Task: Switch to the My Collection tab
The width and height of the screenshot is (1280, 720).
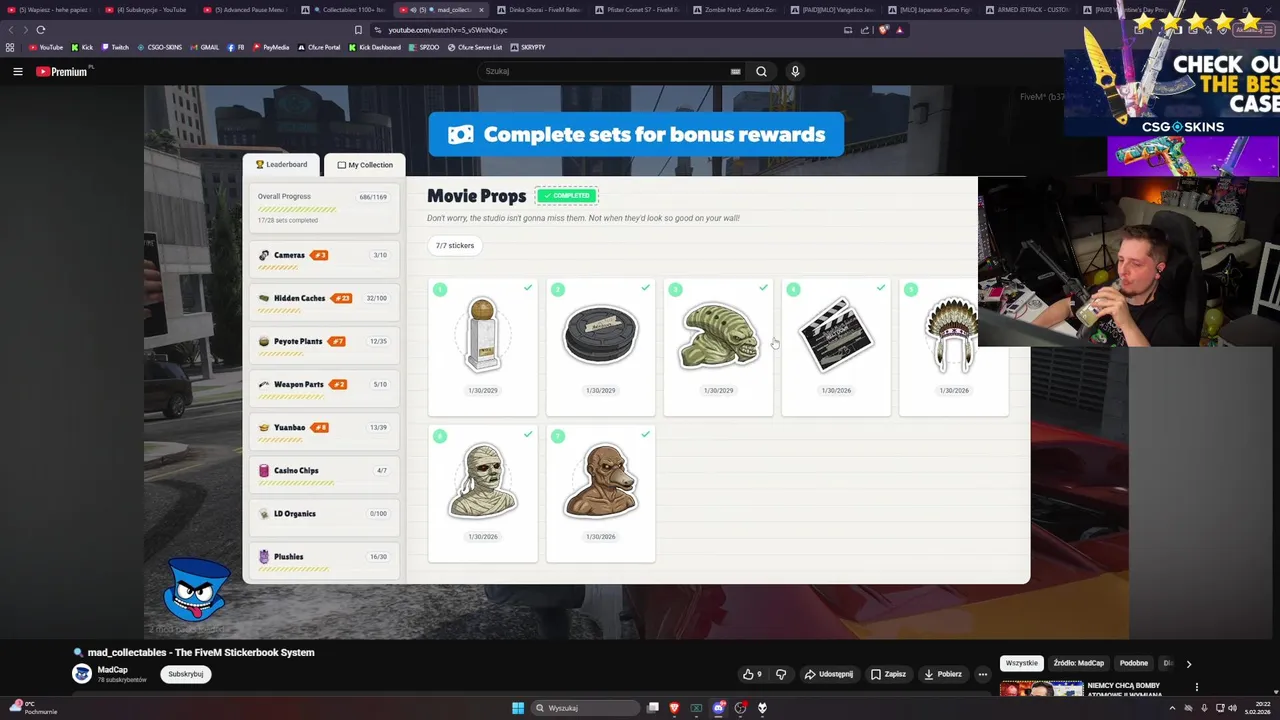Action: pos(365,165)
